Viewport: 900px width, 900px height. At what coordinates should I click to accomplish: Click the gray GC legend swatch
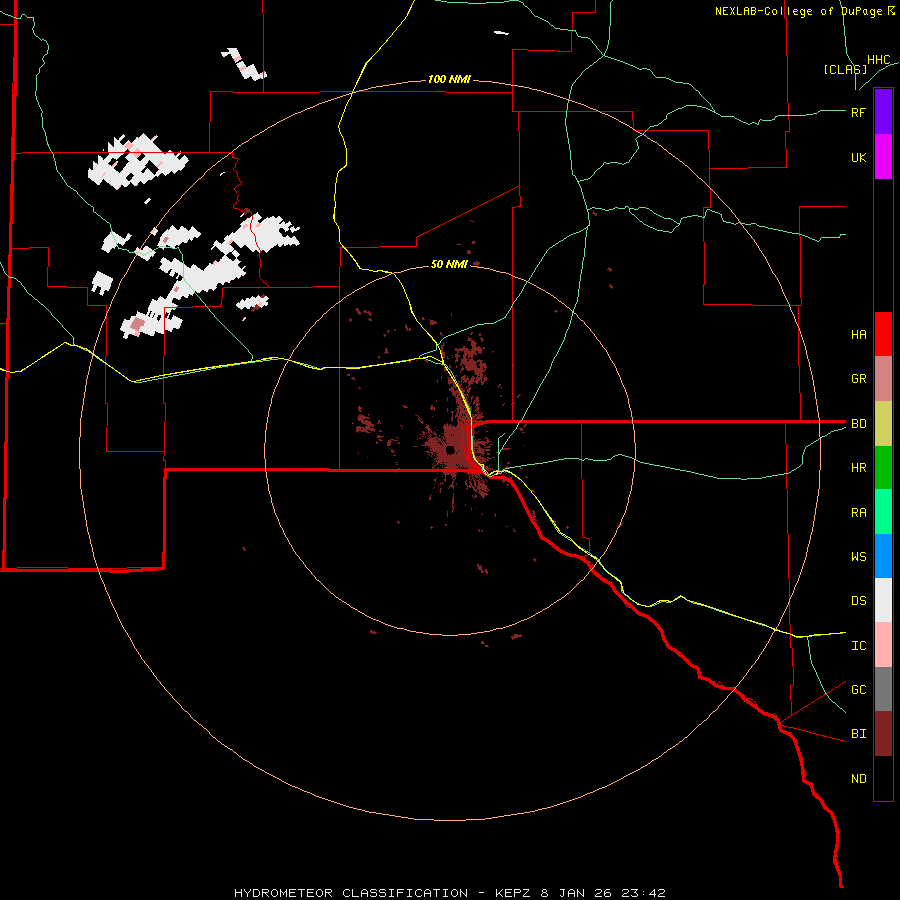pos(883,689)
